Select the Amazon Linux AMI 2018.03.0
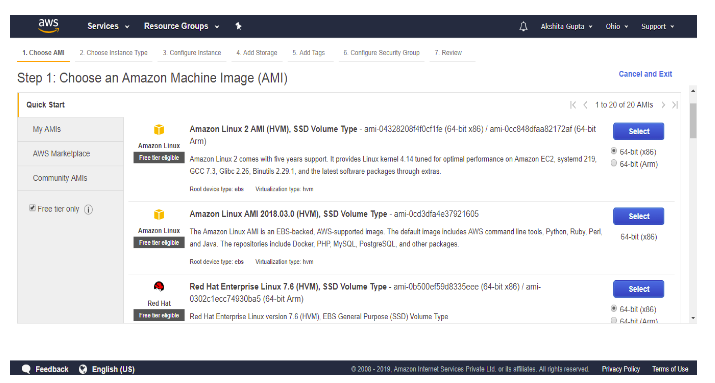The image size is (715, 383). coord(638,216)
